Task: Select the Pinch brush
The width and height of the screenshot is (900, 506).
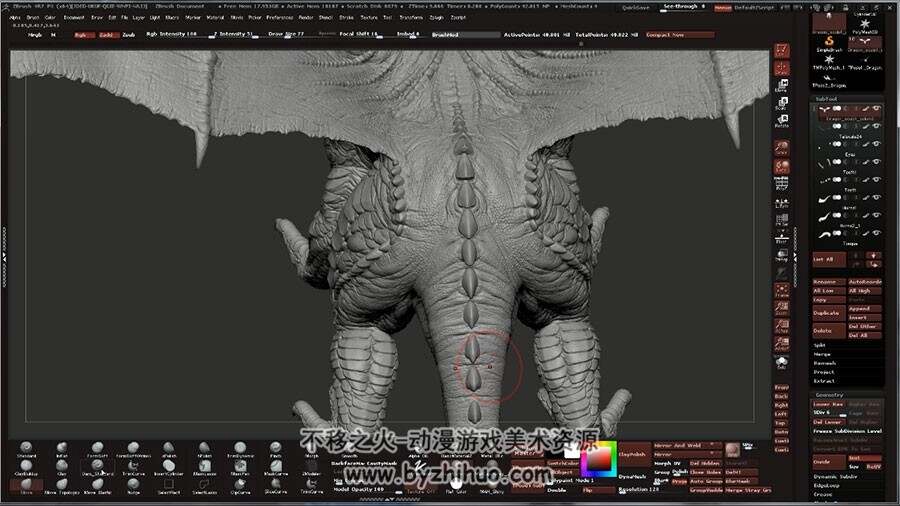Action: [x=276, y=449]
